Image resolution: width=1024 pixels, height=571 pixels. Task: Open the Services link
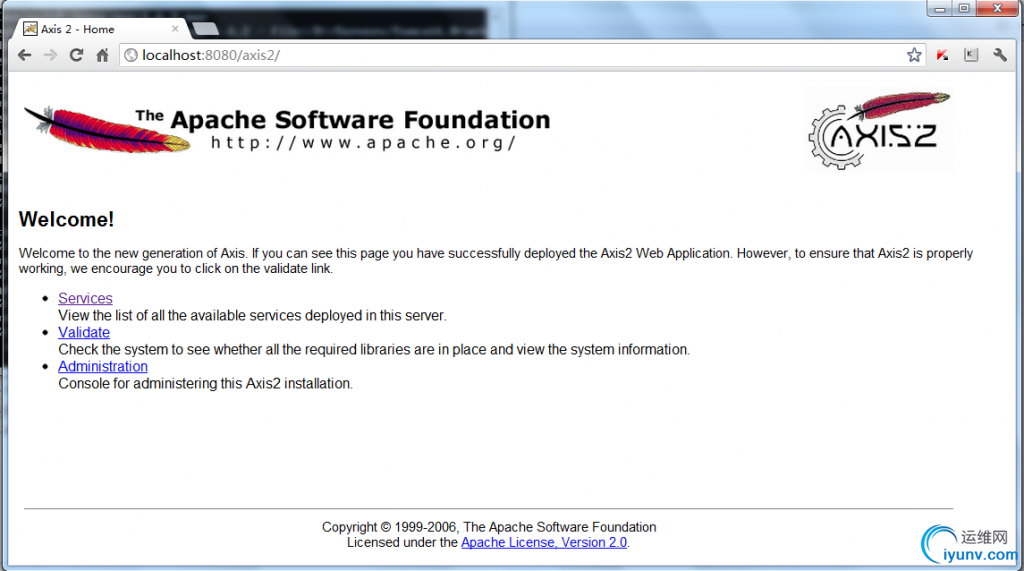(x=86, y=299)
